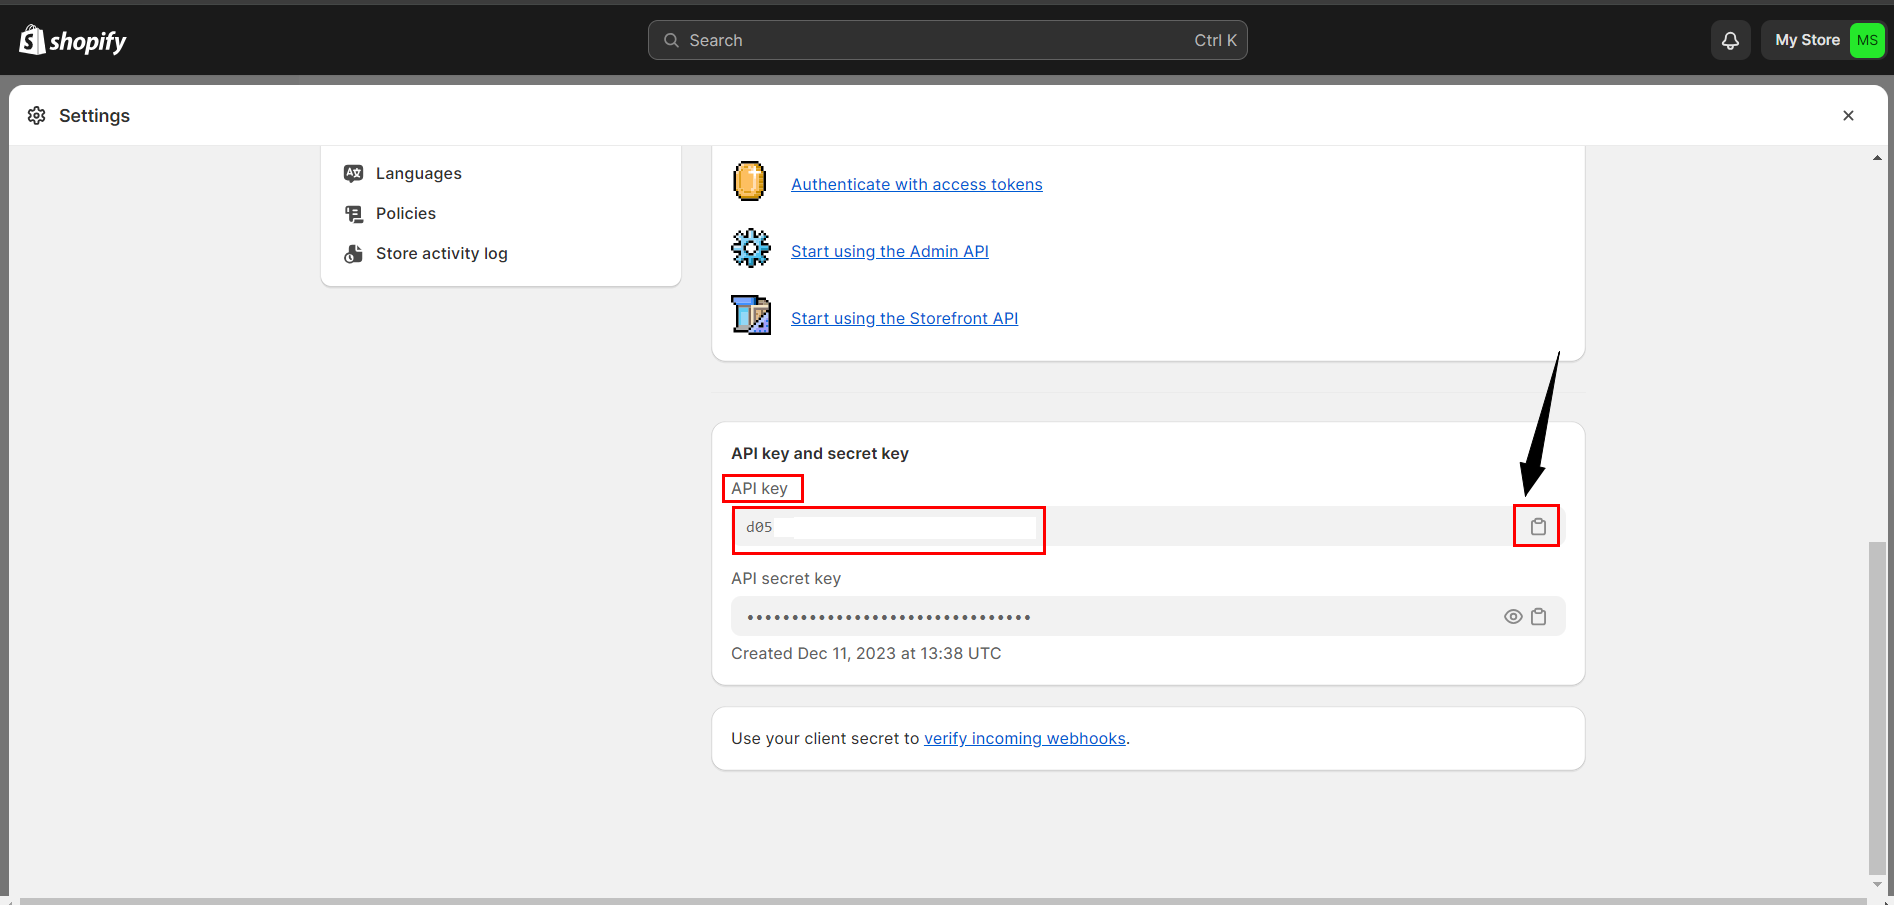Click into the Search bar
1894x905 pixels.
point(946,41)
